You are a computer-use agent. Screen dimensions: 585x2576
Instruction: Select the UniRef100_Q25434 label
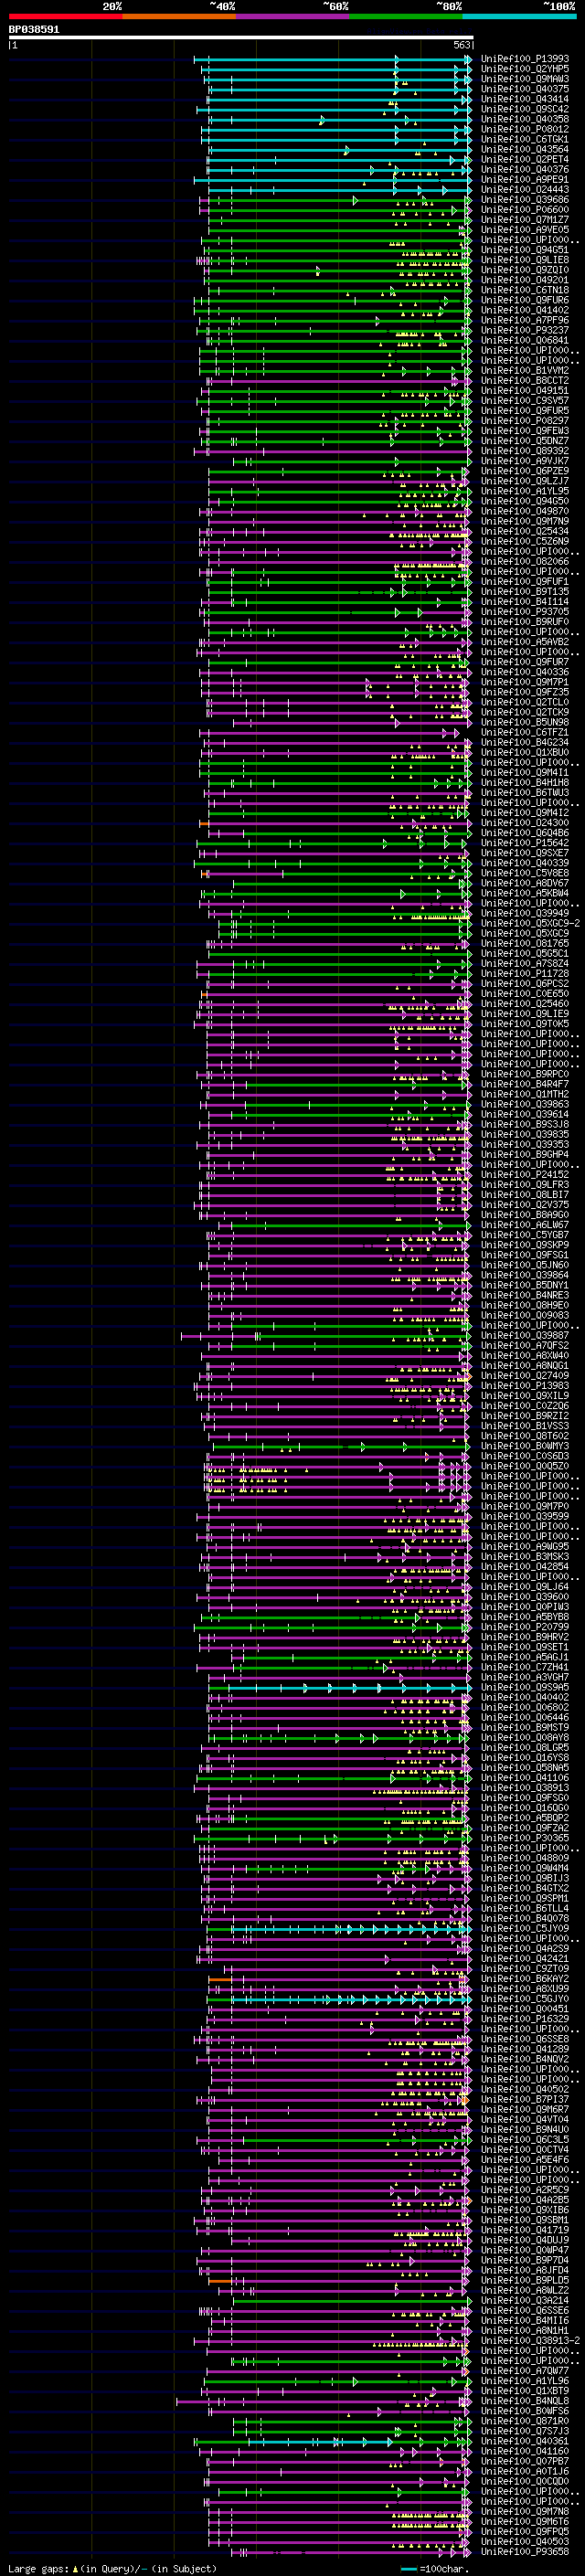click(525, 531)
